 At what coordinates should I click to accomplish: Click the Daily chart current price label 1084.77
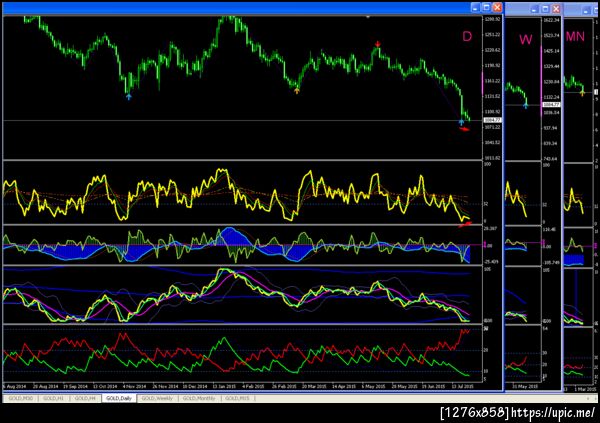point(492,120)
